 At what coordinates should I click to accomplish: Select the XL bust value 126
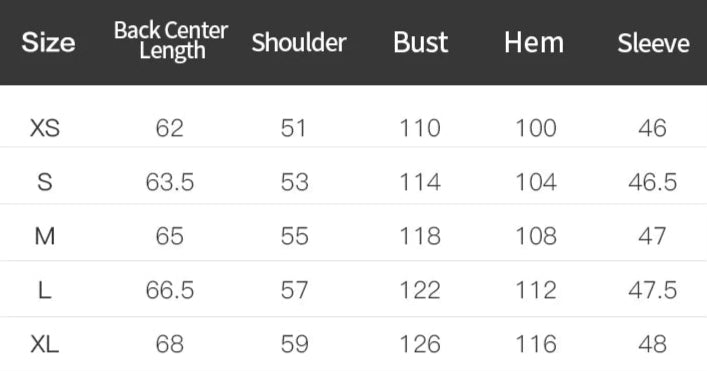tap(420, 344)
